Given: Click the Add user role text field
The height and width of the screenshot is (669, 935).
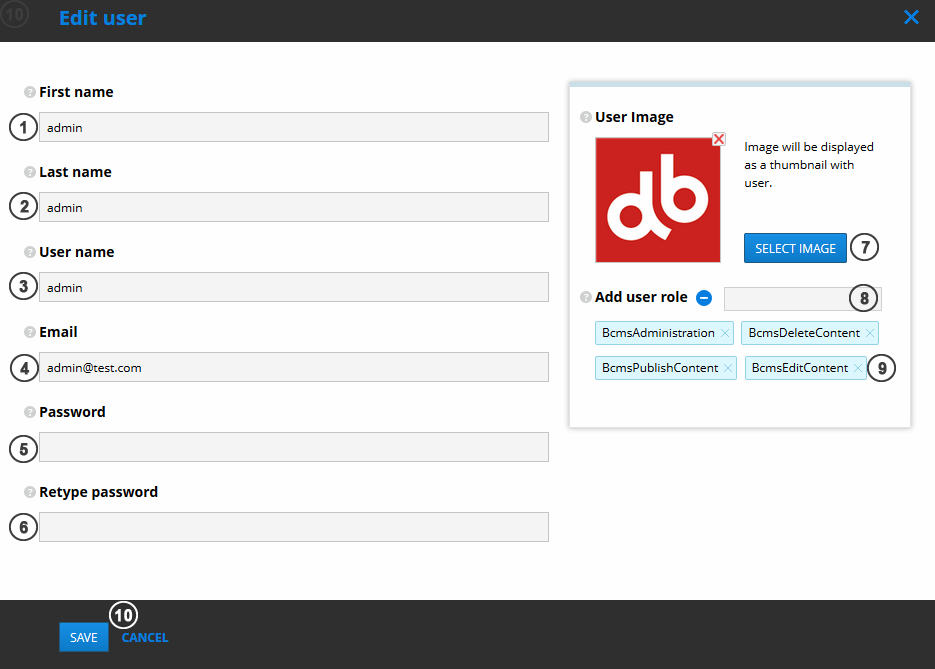Looking at the screenshot, I should [786, 298].
